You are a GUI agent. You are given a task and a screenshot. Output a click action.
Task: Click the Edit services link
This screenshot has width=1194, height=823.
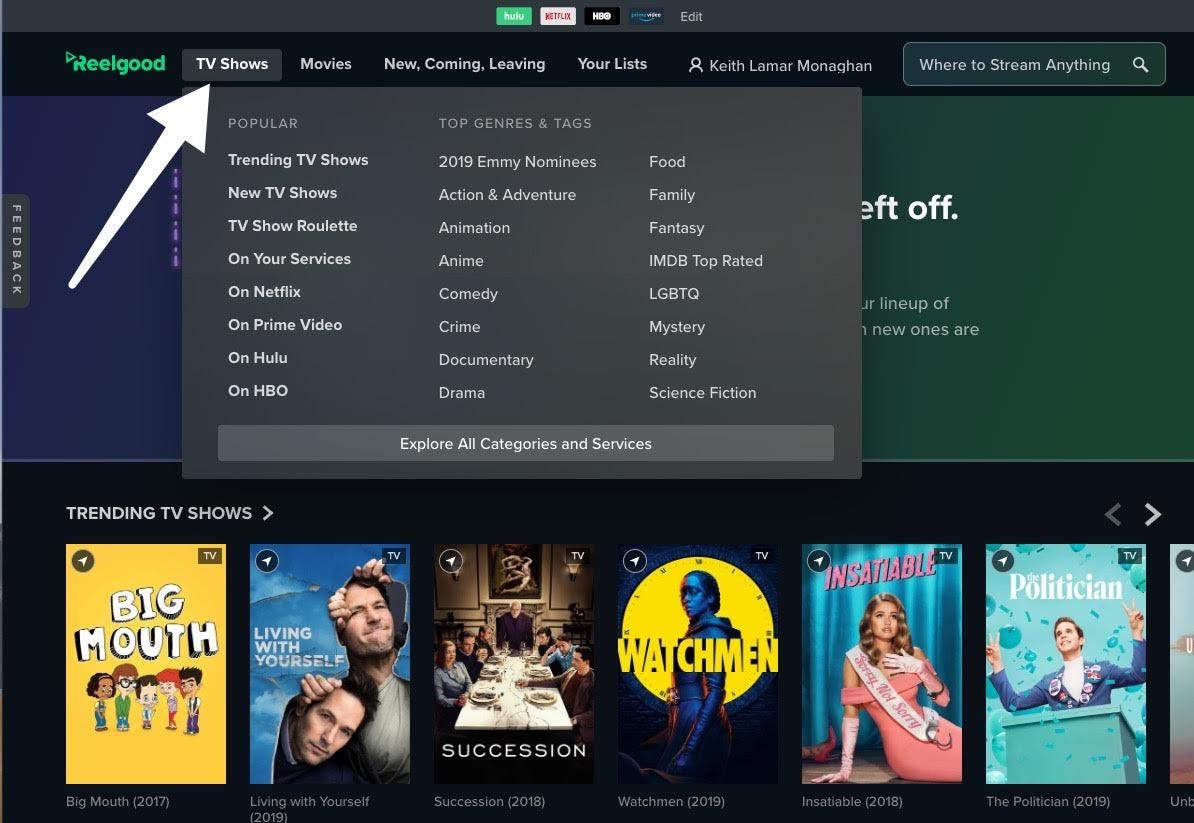tap(691, 17)
